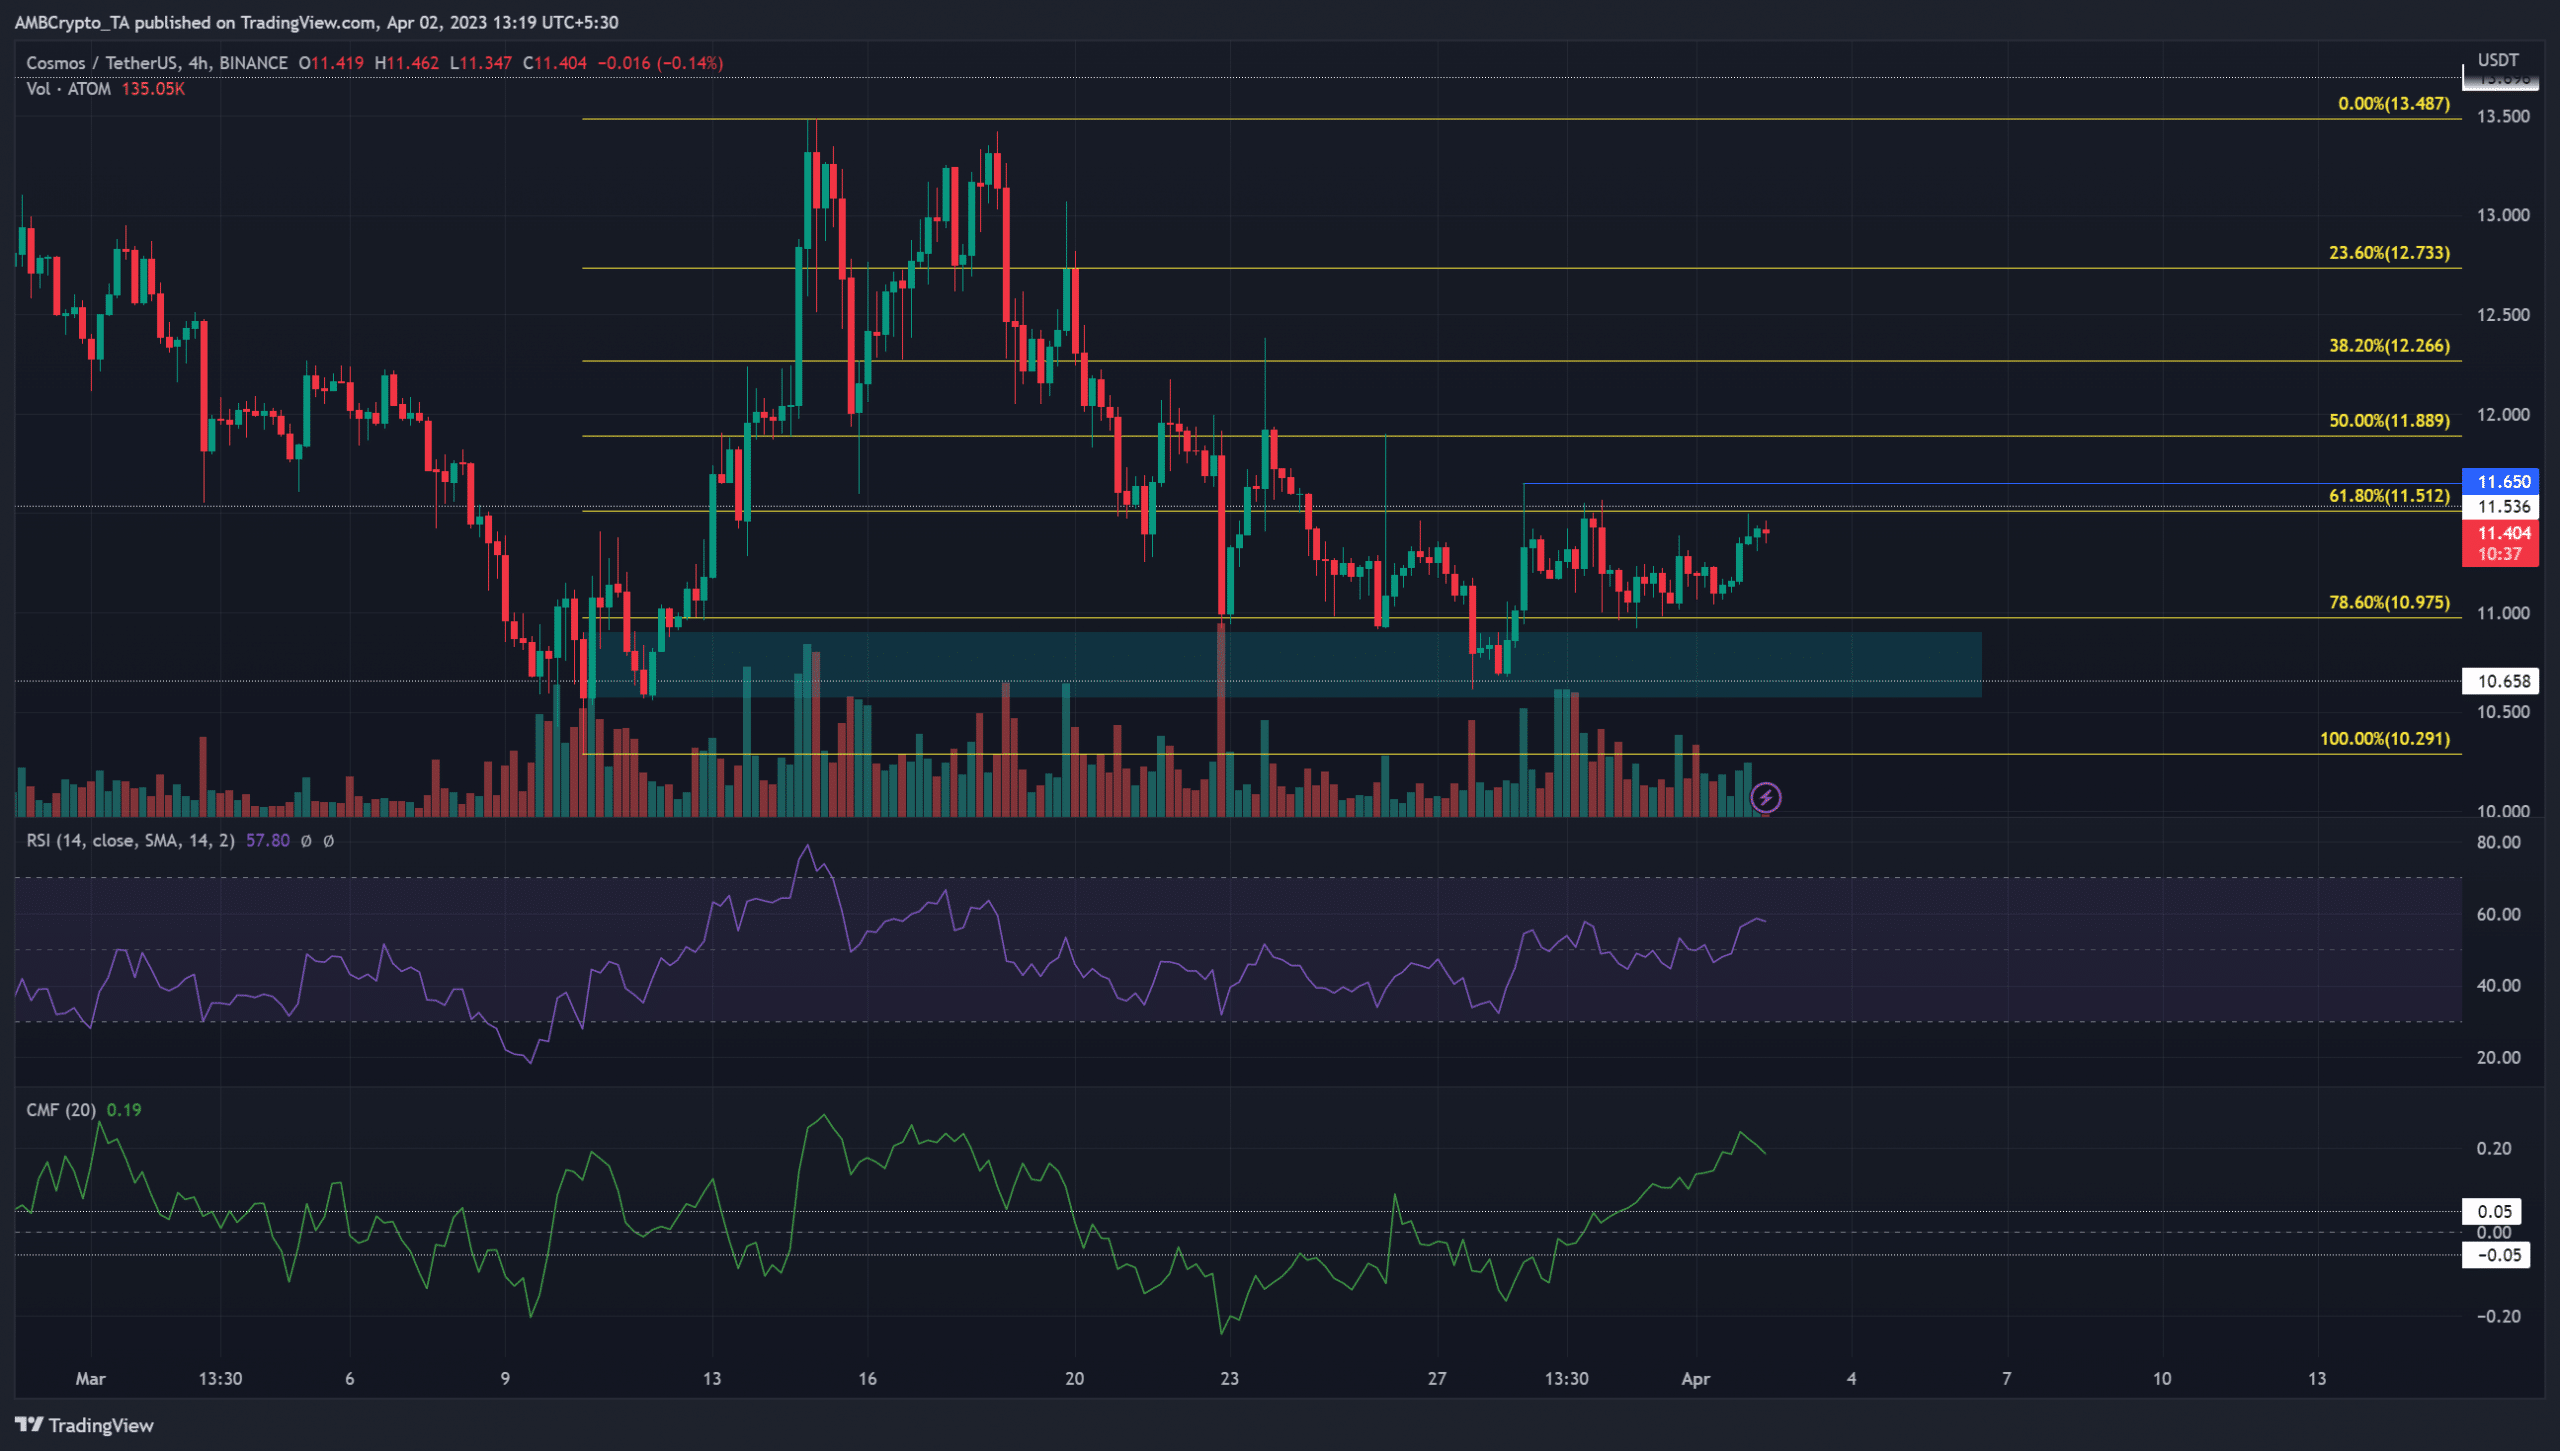Click the closing price C11.404 in header

pyautogui.click(x=555, y=63)
